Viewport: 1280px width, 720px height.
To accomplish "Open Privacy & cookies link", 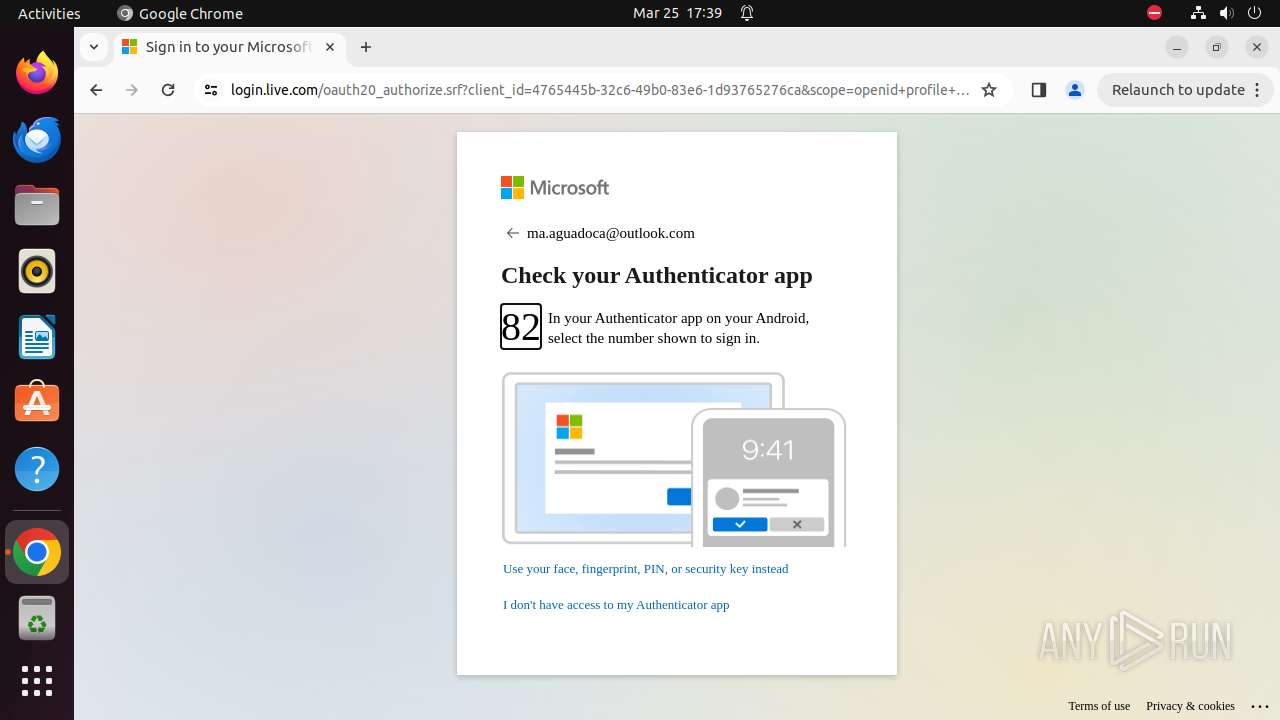I will click(1190, 706).
